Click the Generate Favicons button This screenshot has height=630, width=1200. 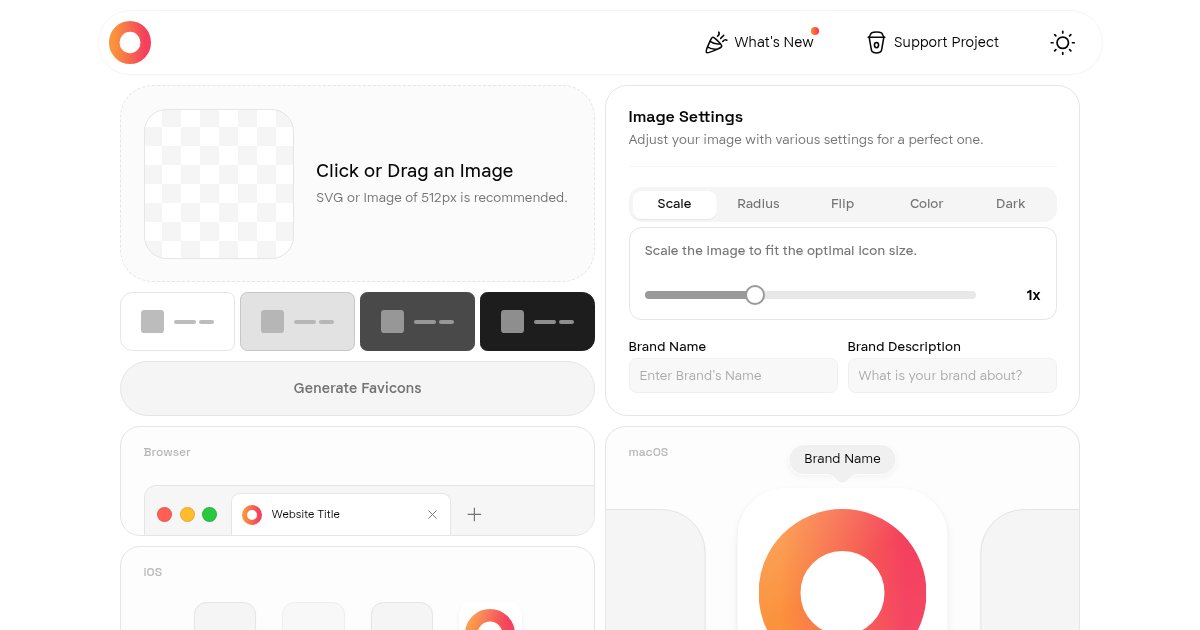[357, 388]
